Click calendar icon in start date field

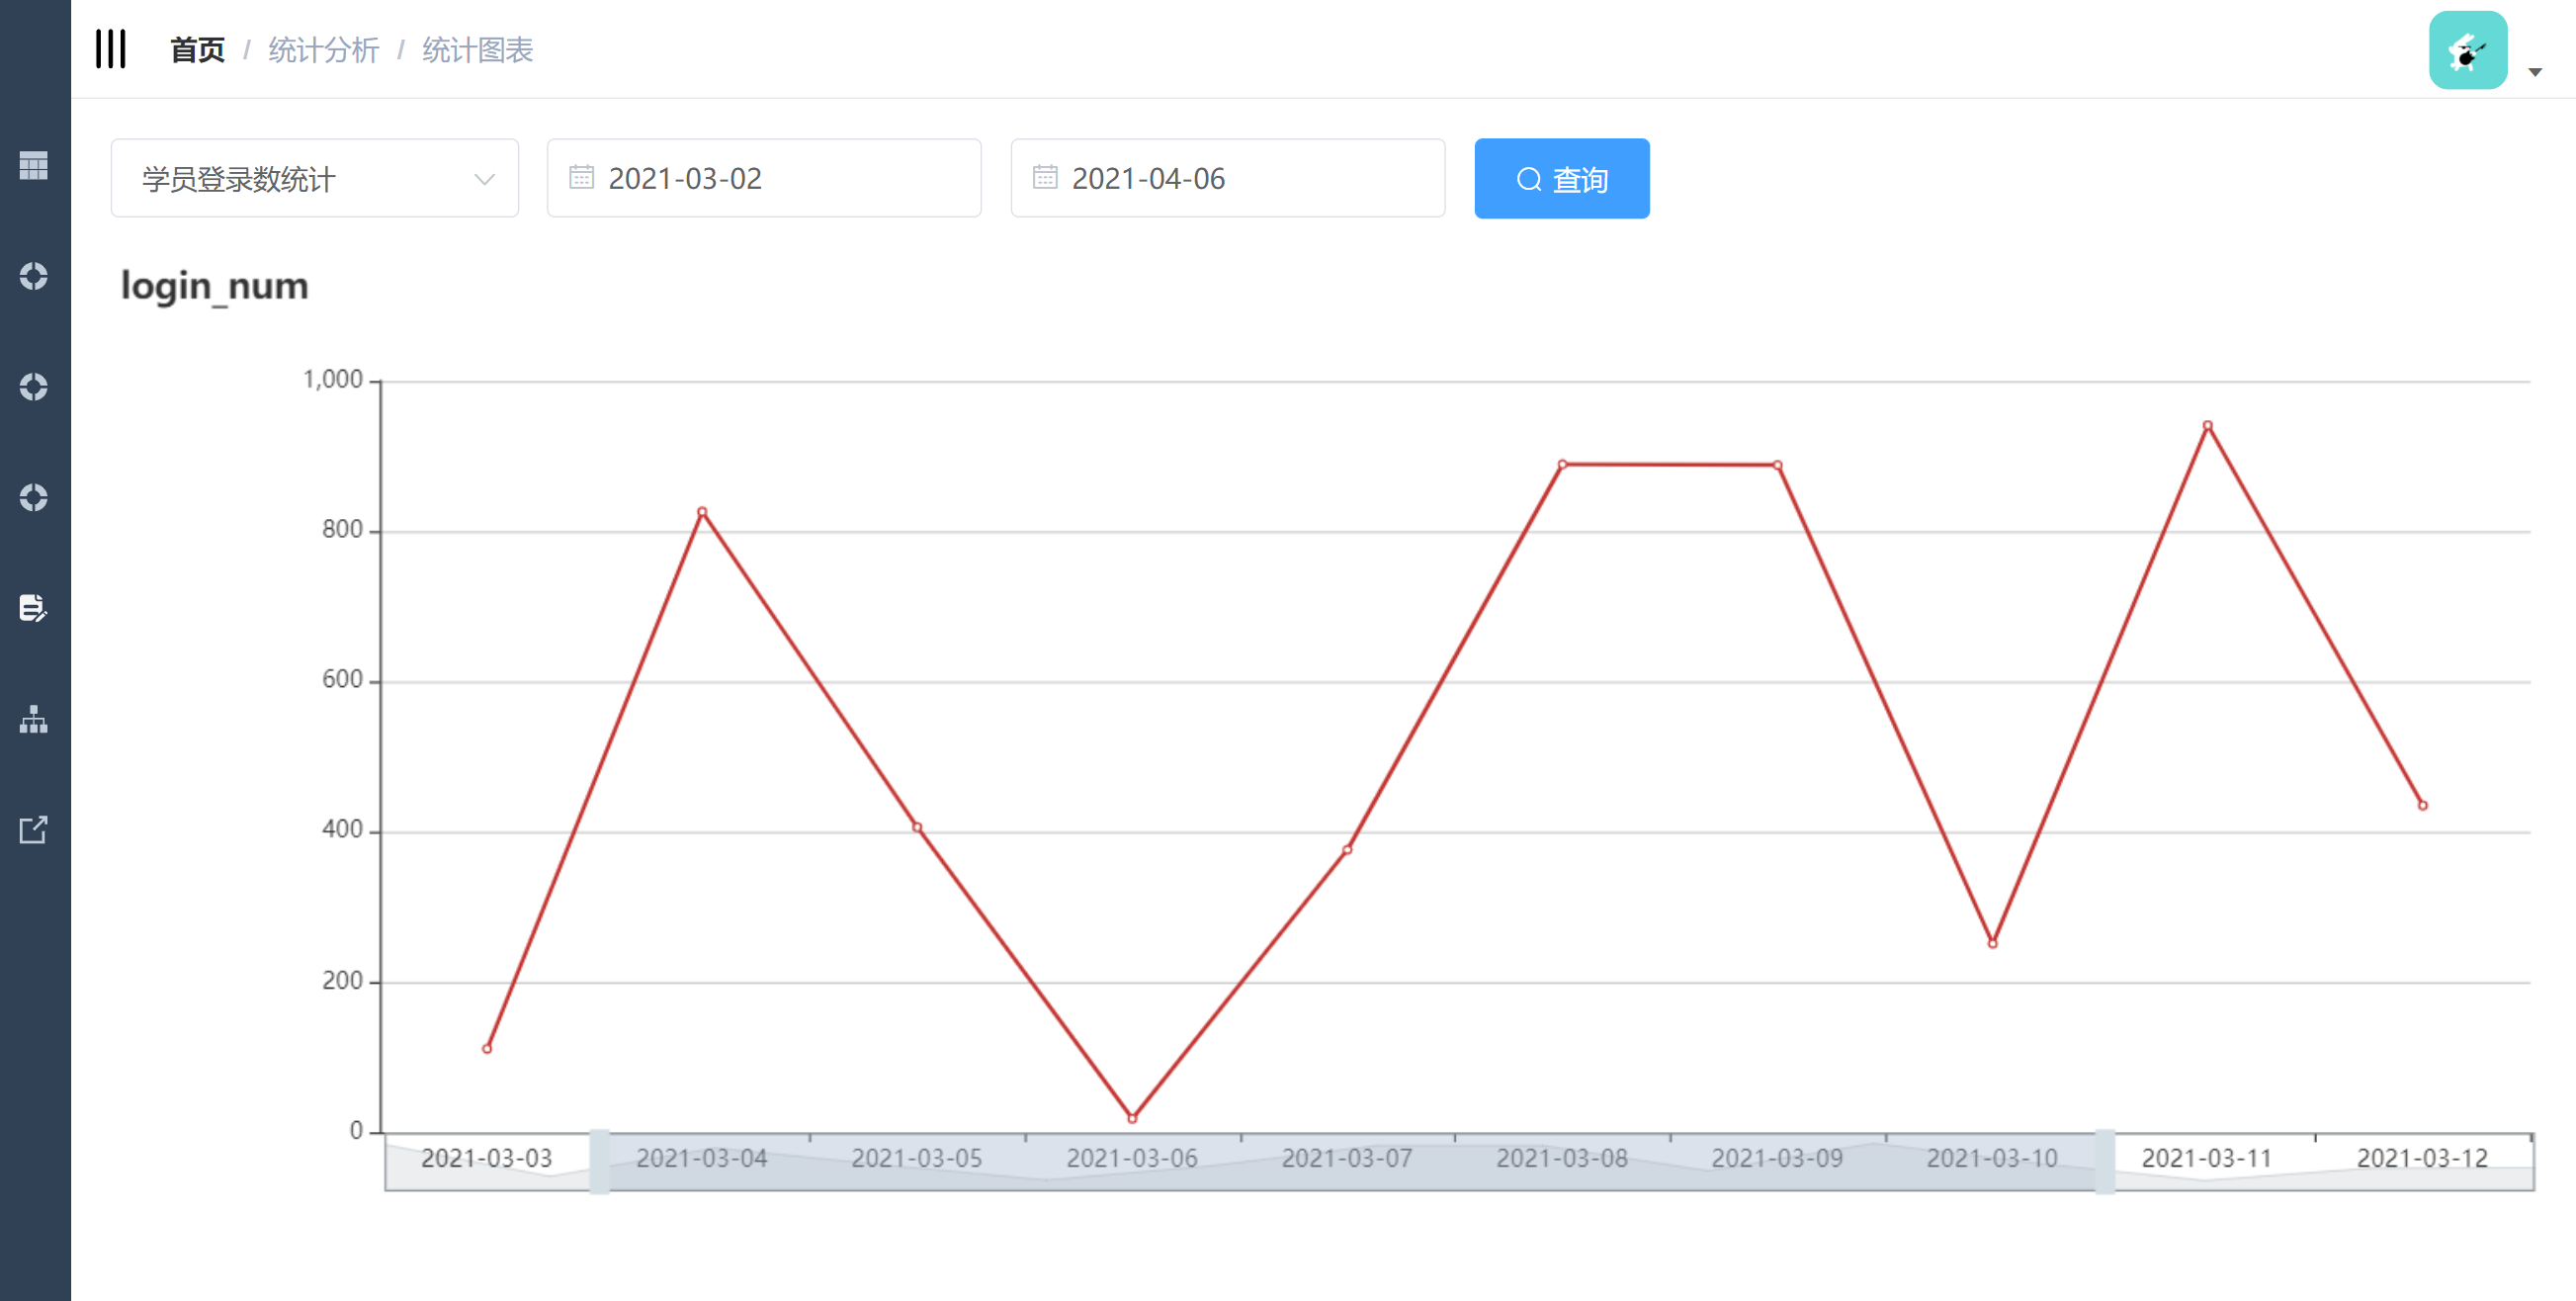(581, 178)
